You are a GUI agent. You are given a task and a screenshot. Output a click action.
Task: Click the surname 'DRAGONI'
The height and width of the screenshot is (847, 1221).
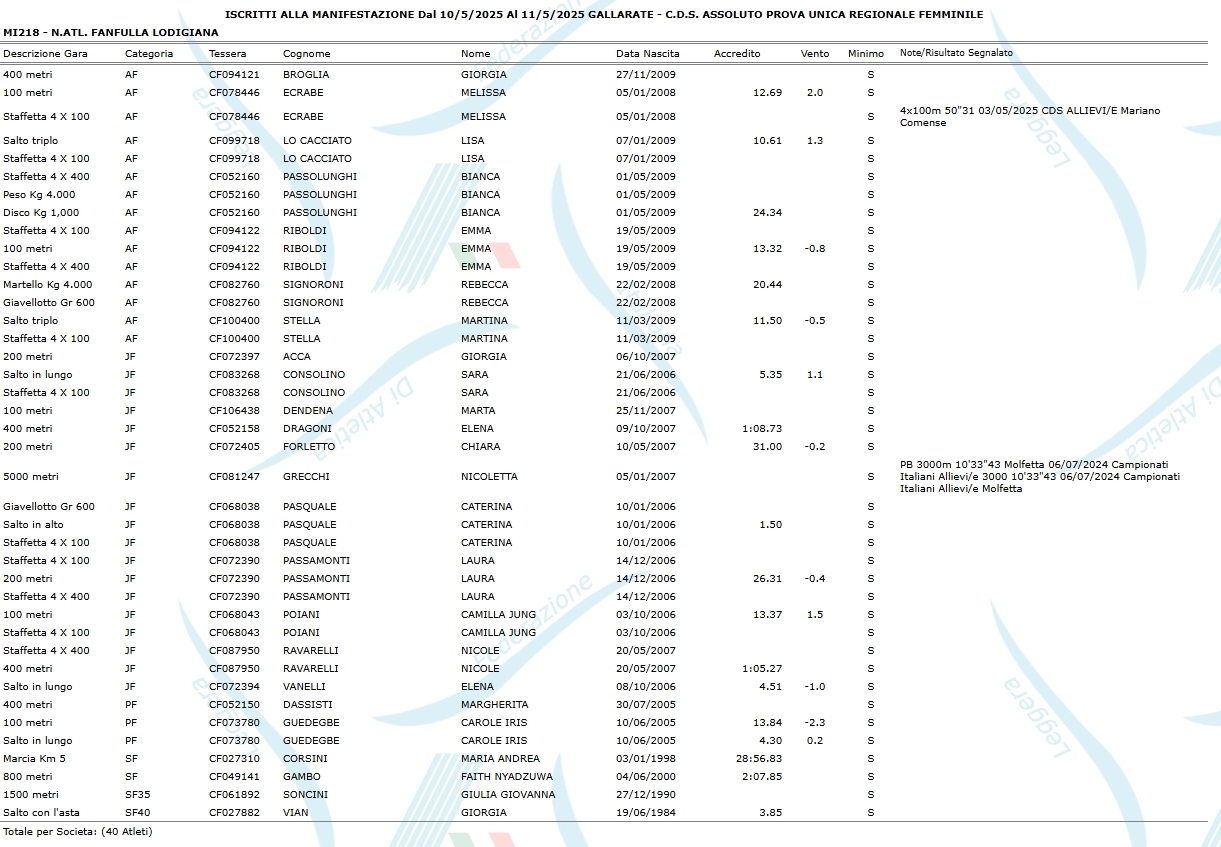[307, 429]
